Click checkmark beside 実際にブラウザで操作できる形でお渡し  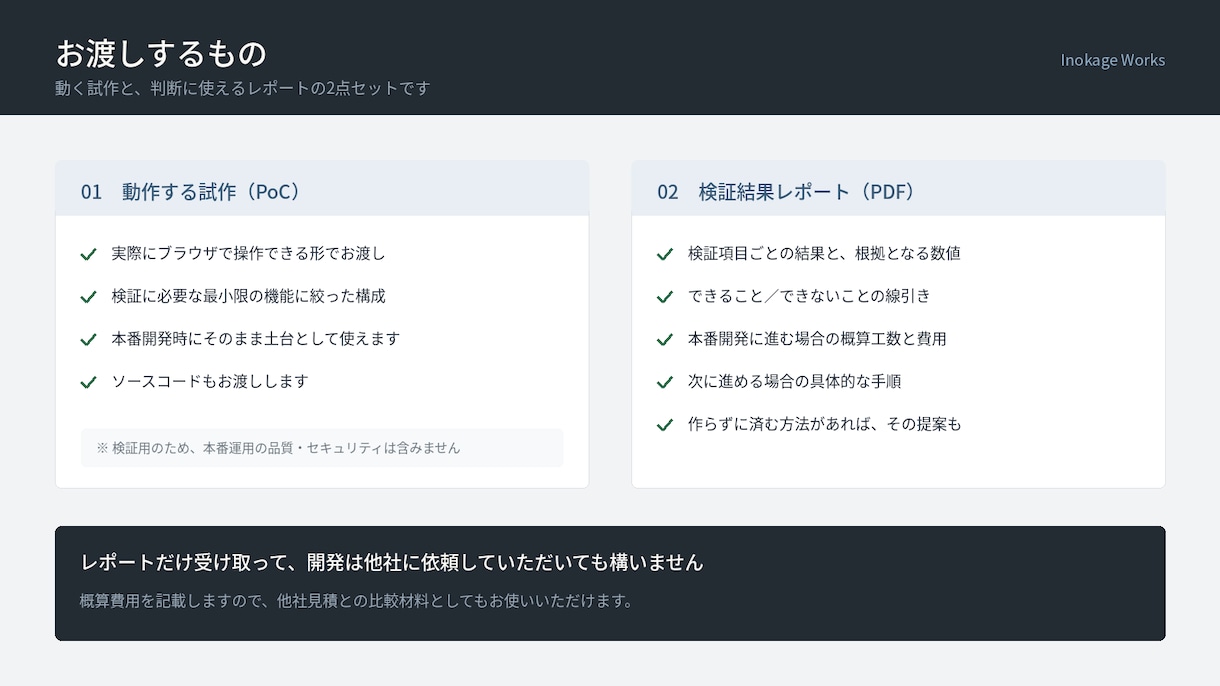point(88,254)
